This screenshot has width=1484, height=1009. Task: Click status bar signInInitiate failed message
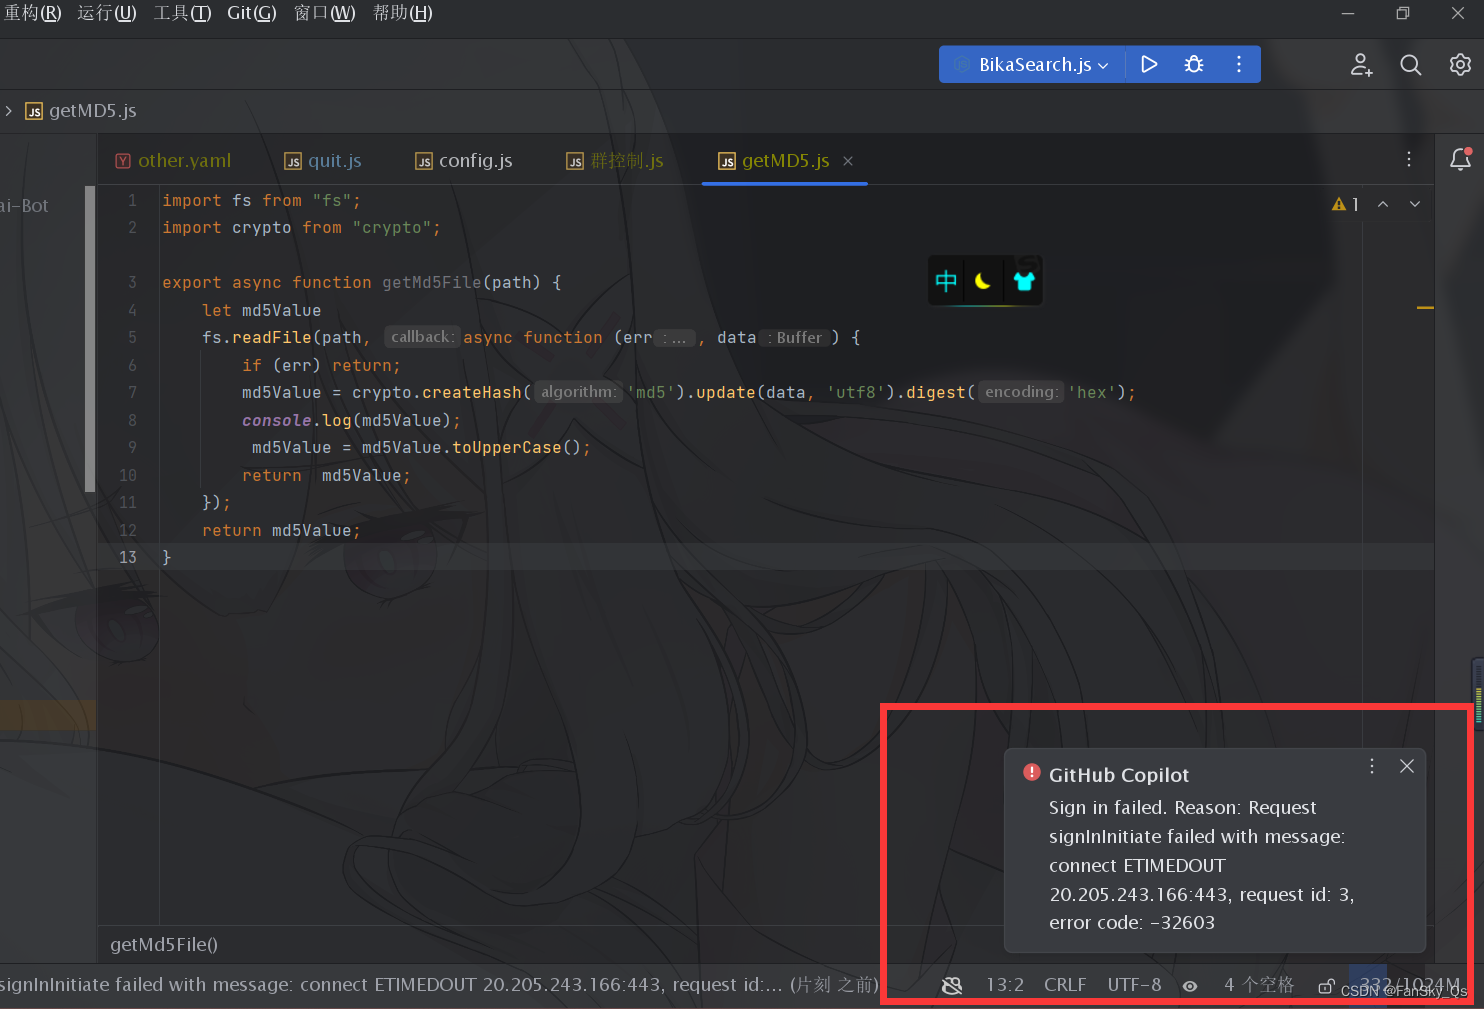440,985
